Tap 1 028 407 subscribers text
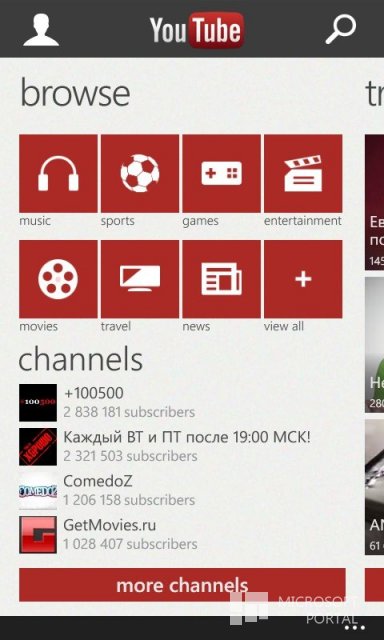 131,544
